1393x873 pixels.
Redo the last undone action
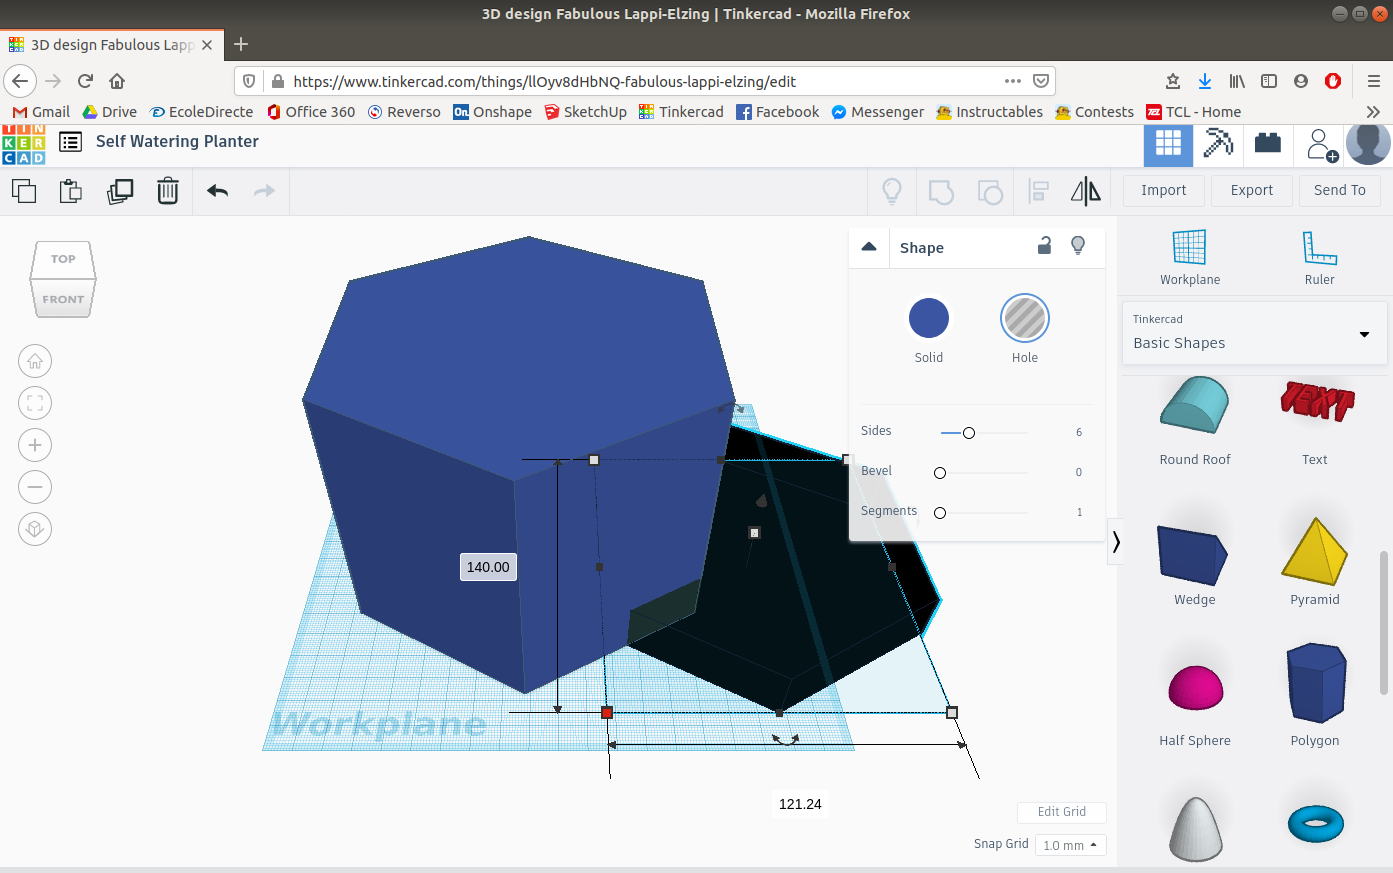point(264,190)
